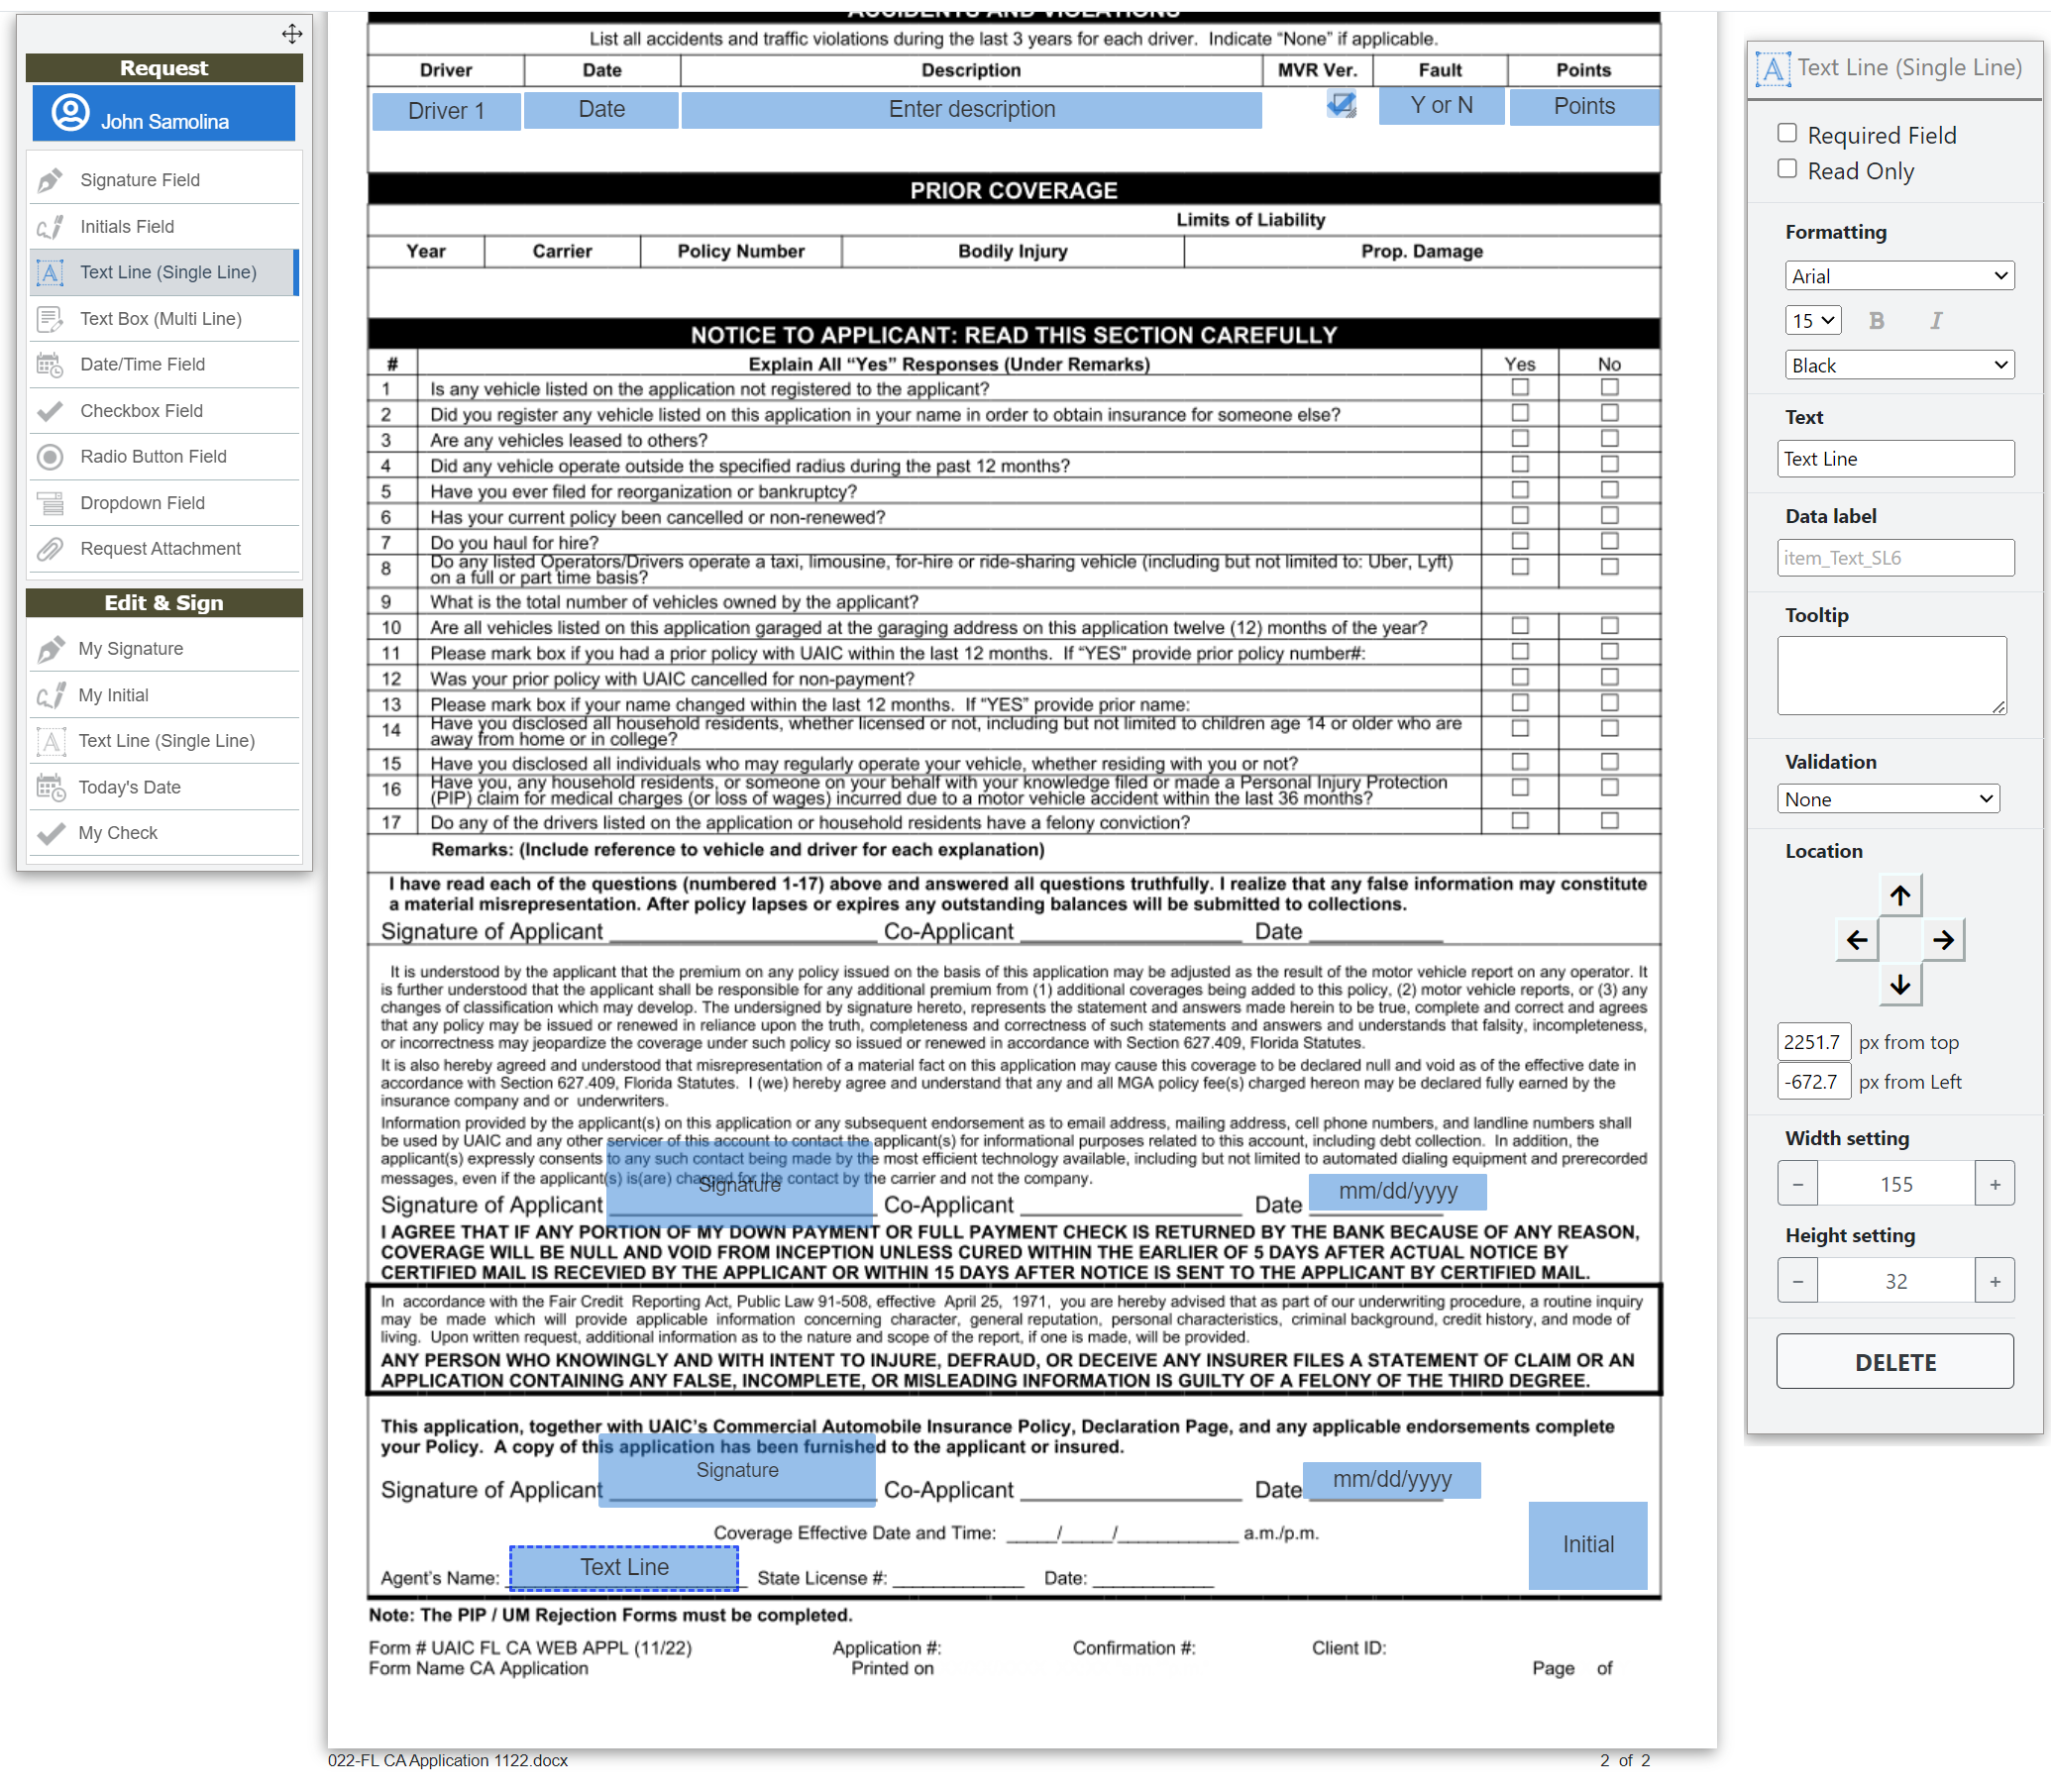Screen dimensions: 2051x1792
Task: Choose the Date/Time Field tool
Action: 142,365
